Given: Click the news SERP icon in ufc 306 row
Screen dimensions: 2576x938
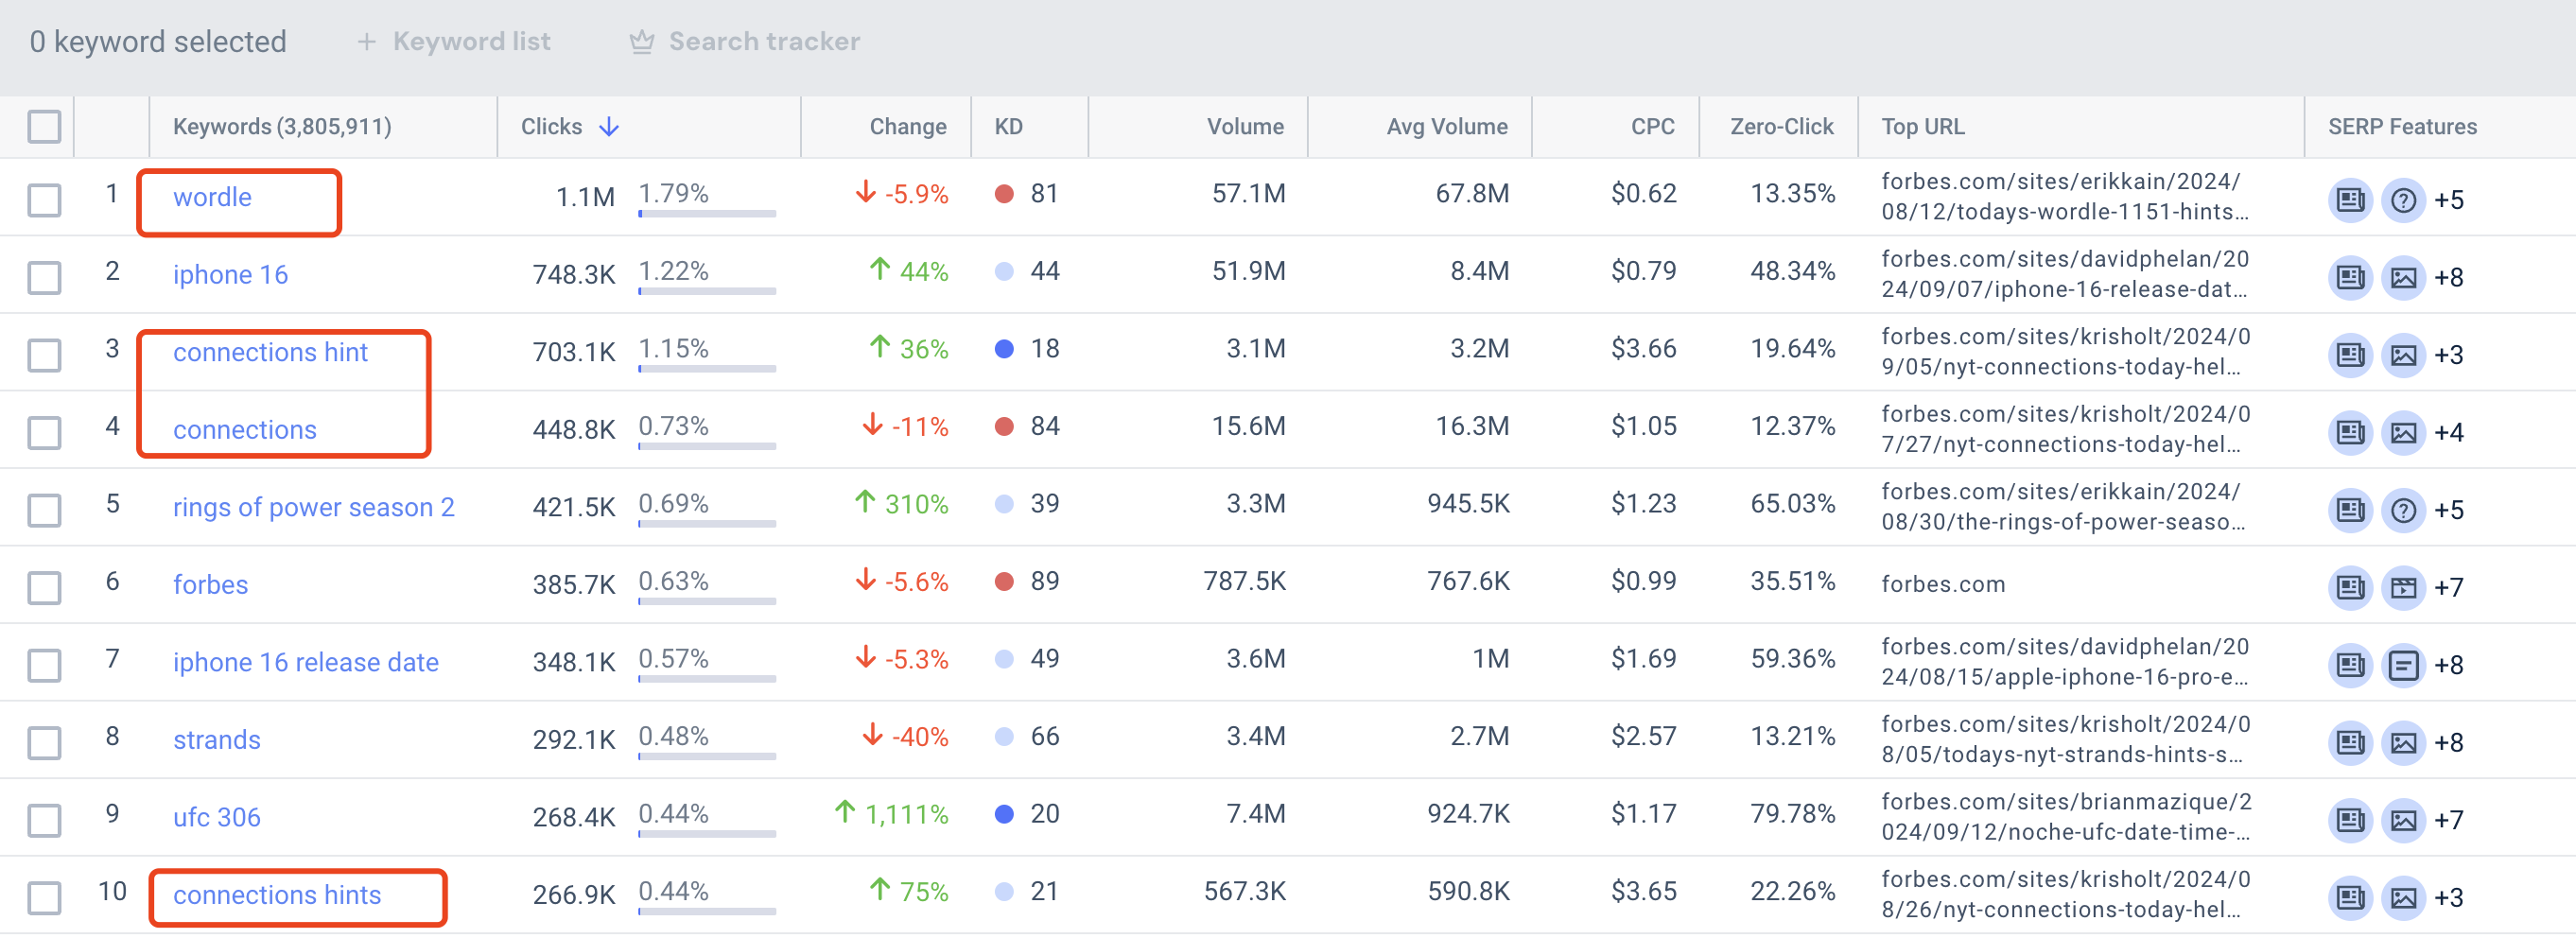Looking at the screenshot, I should coord(2350,820).
